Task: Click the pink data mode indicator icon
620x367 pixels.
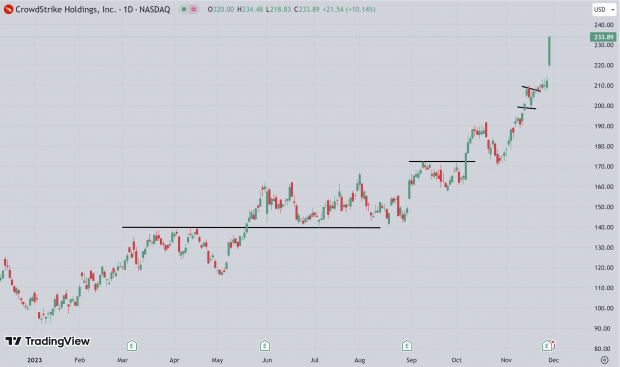Action: [193, 9]
